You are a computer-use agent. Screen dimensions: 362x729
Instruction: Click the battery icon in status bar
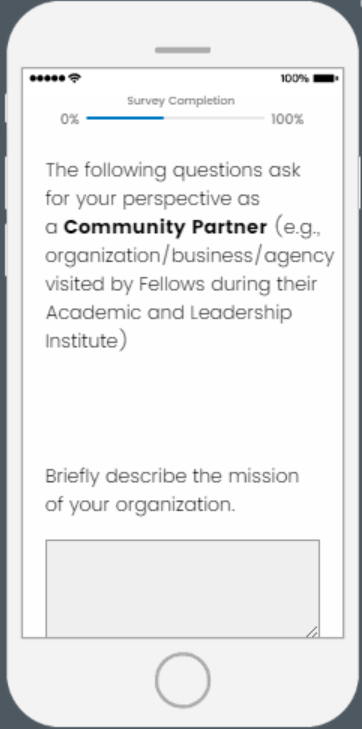click(x=325, y=79)
